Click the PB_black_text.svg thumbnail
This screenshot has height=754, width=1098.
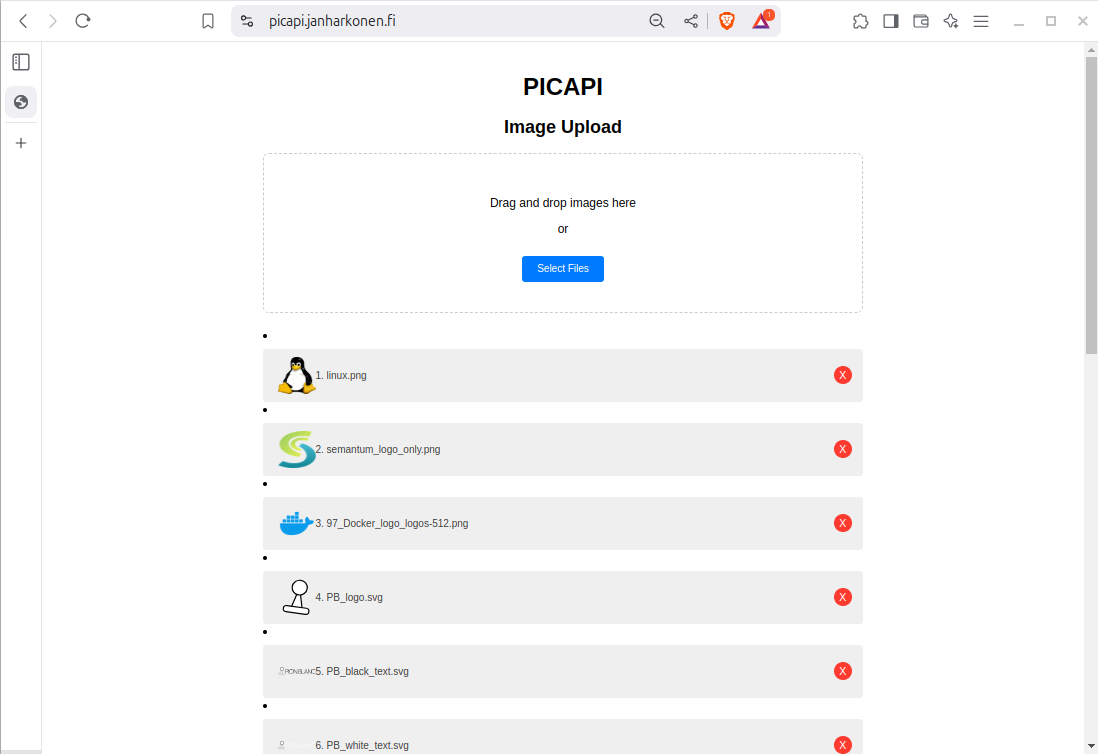pos(296,671)
